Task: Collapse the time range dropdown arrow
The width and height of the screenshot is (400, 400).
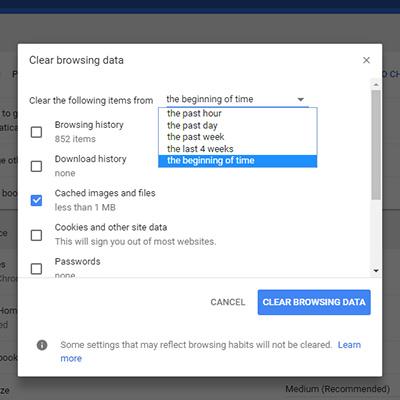Action: pos(301,99)
